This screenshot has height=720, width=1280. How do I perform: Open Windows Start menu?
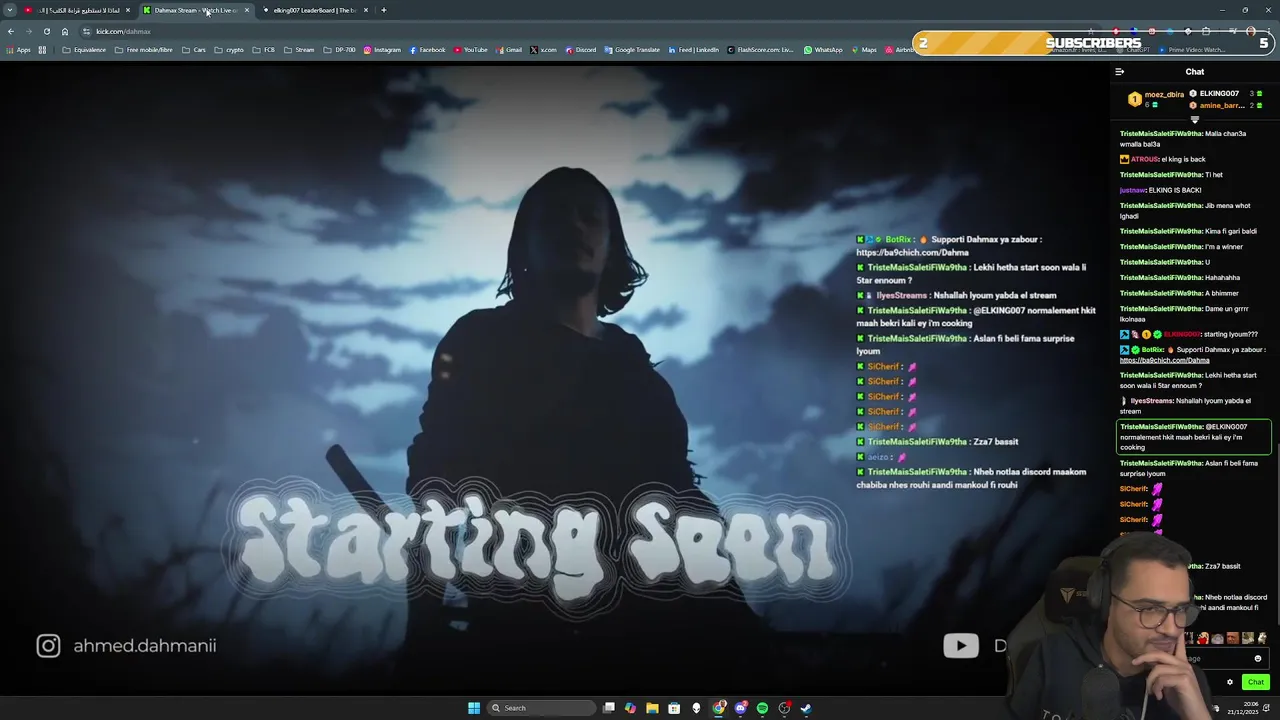click(474, 708)
